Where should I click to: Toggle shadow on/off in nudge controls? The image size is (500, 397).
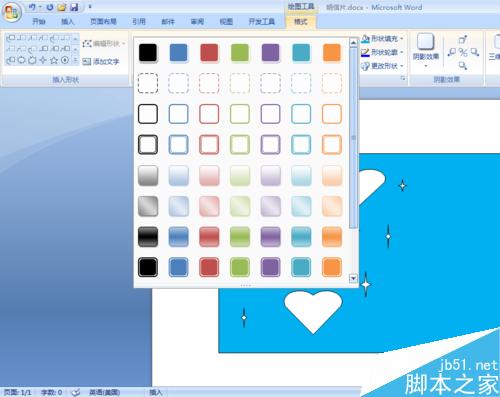463,52
